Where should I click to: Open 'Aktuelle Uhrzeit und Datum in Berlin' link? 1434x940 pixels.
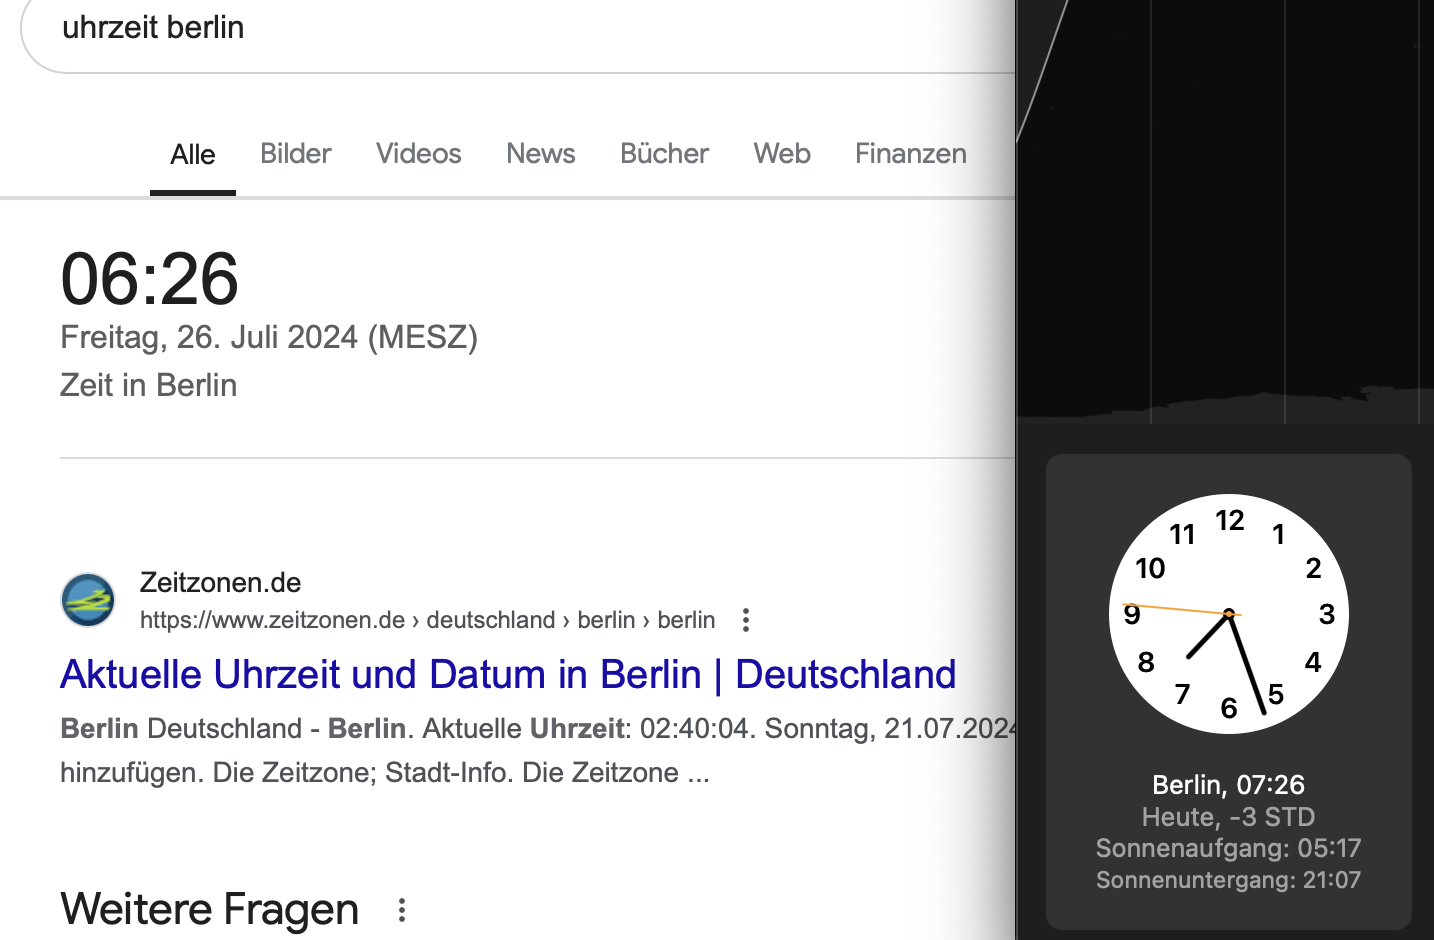pos(508,675)
